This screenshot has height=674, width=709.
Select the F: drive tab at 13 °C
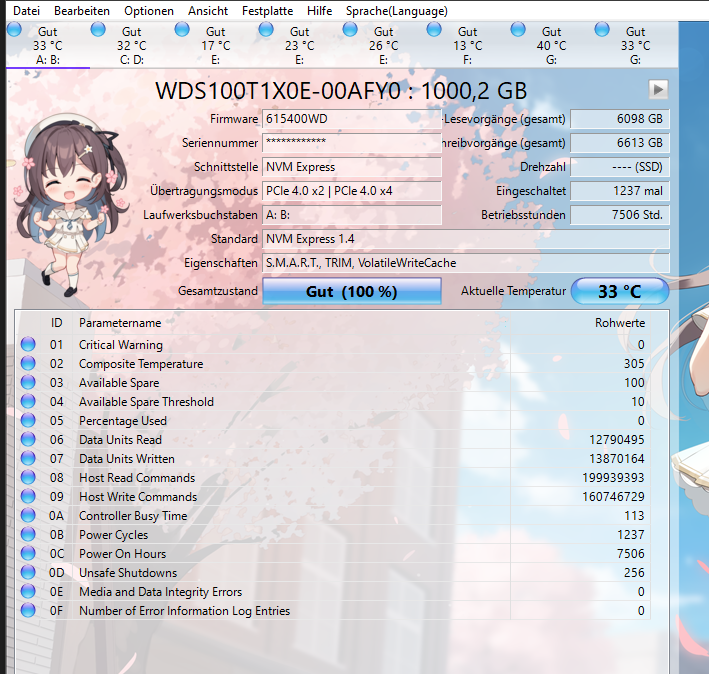point(468,45)
